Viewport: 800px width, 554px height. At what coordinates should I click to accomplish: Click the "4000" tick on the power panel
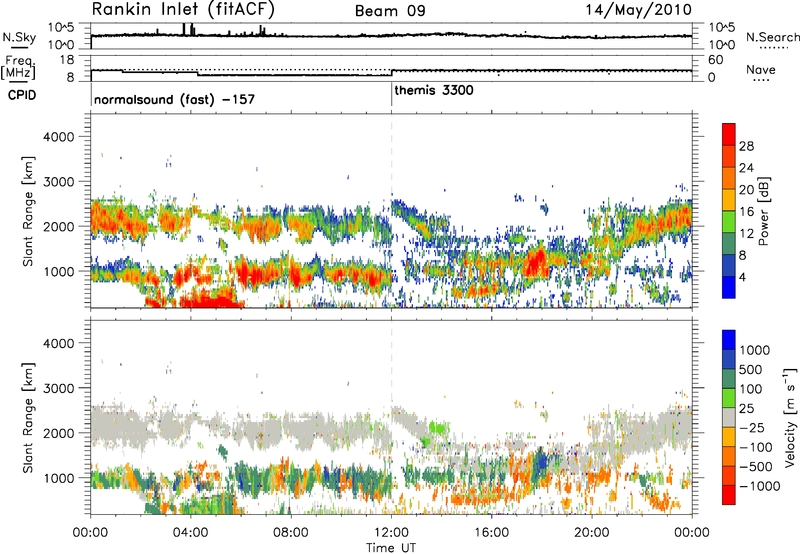coord(58,137)
